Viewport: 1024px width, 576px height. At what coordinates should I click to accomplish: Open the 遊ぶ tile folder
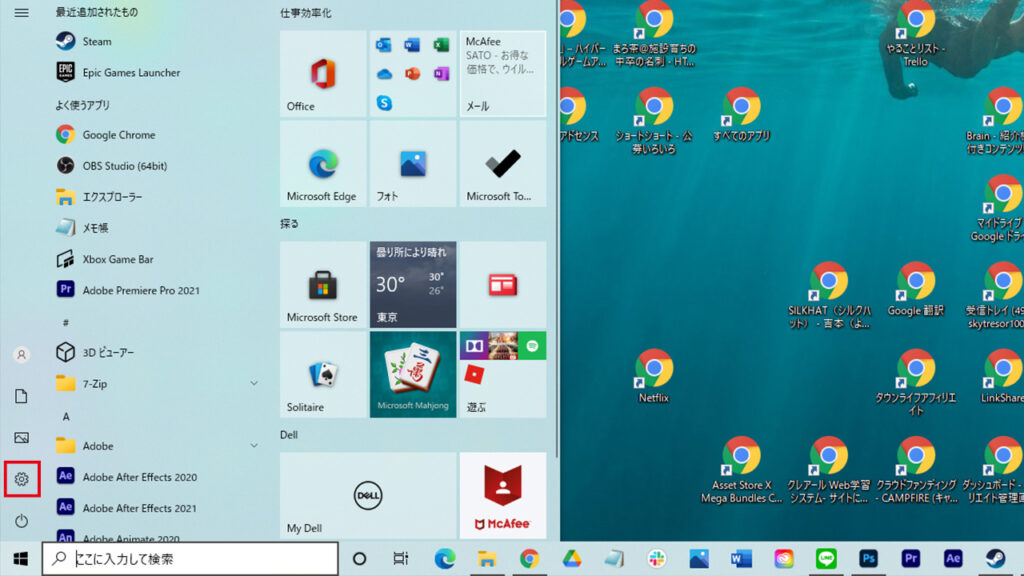coord(503,375)
